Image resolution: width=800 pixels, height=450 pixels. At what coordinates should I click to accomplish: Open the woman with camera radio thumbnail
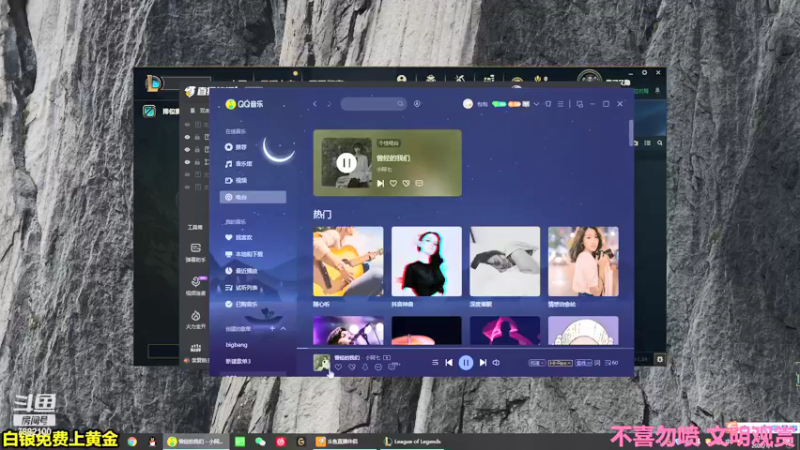583,261
